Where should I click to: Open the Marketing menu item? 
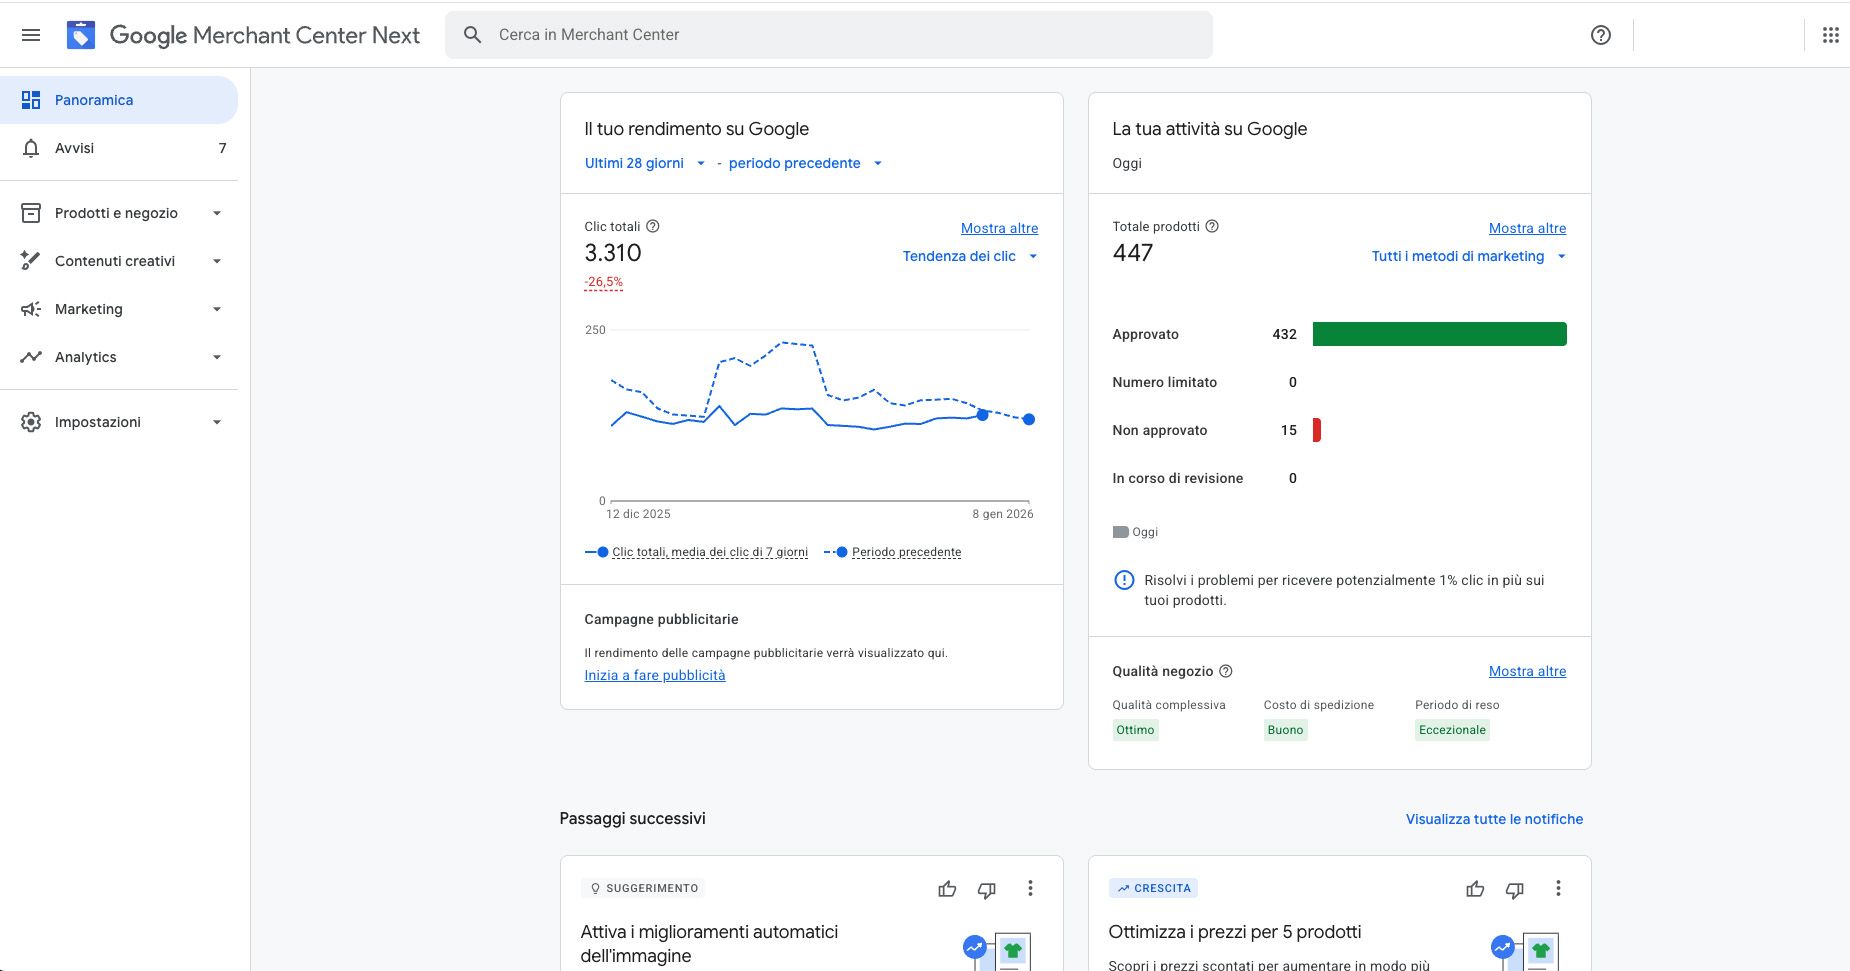pos(119,309)
